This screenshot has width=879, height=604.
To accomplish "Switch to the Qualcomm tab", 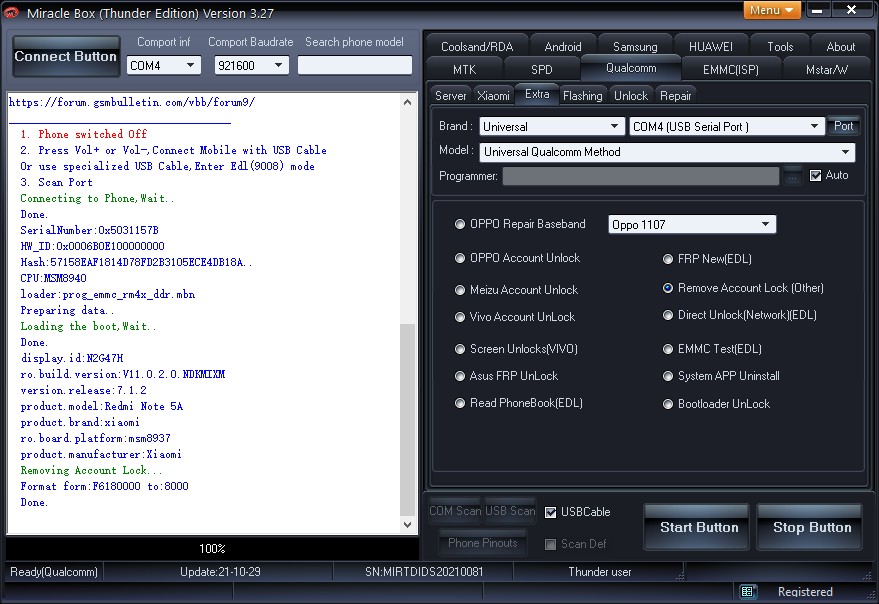I will coord(631,68).
